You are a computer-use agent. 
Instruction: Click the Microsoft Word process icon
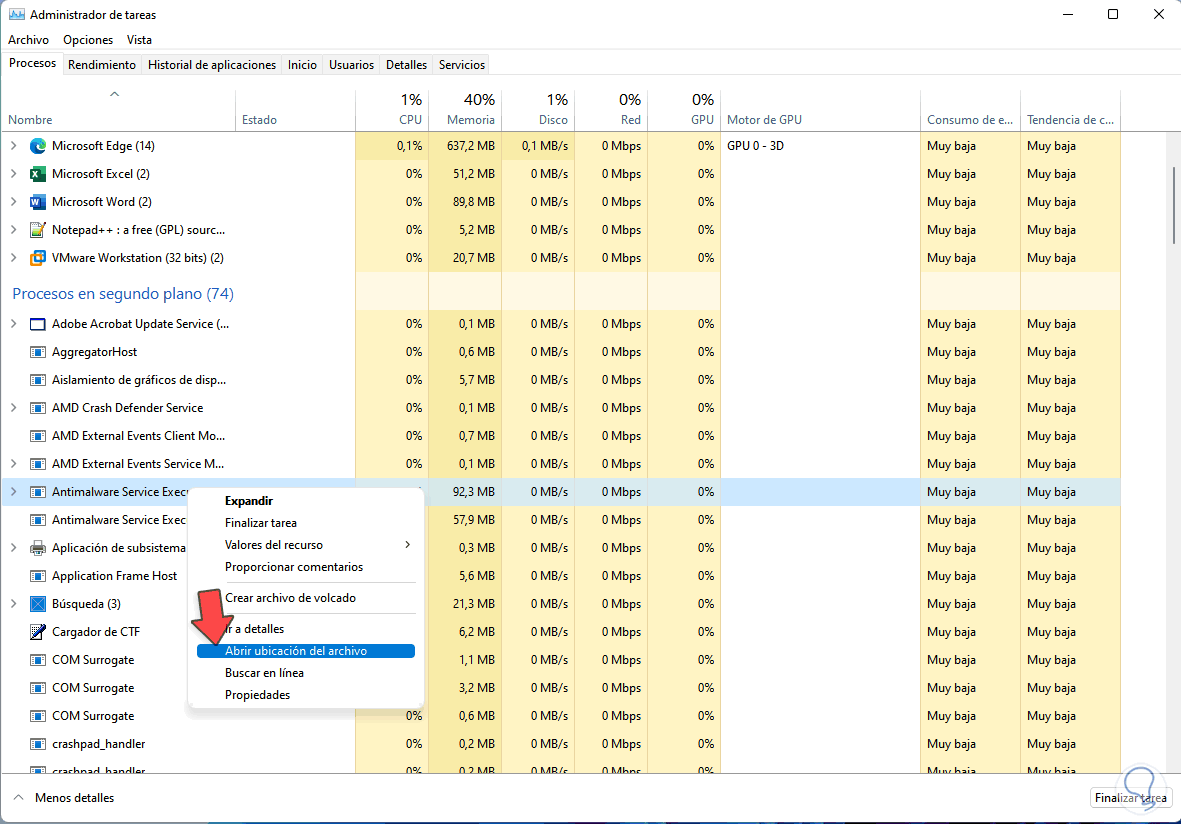38,202
